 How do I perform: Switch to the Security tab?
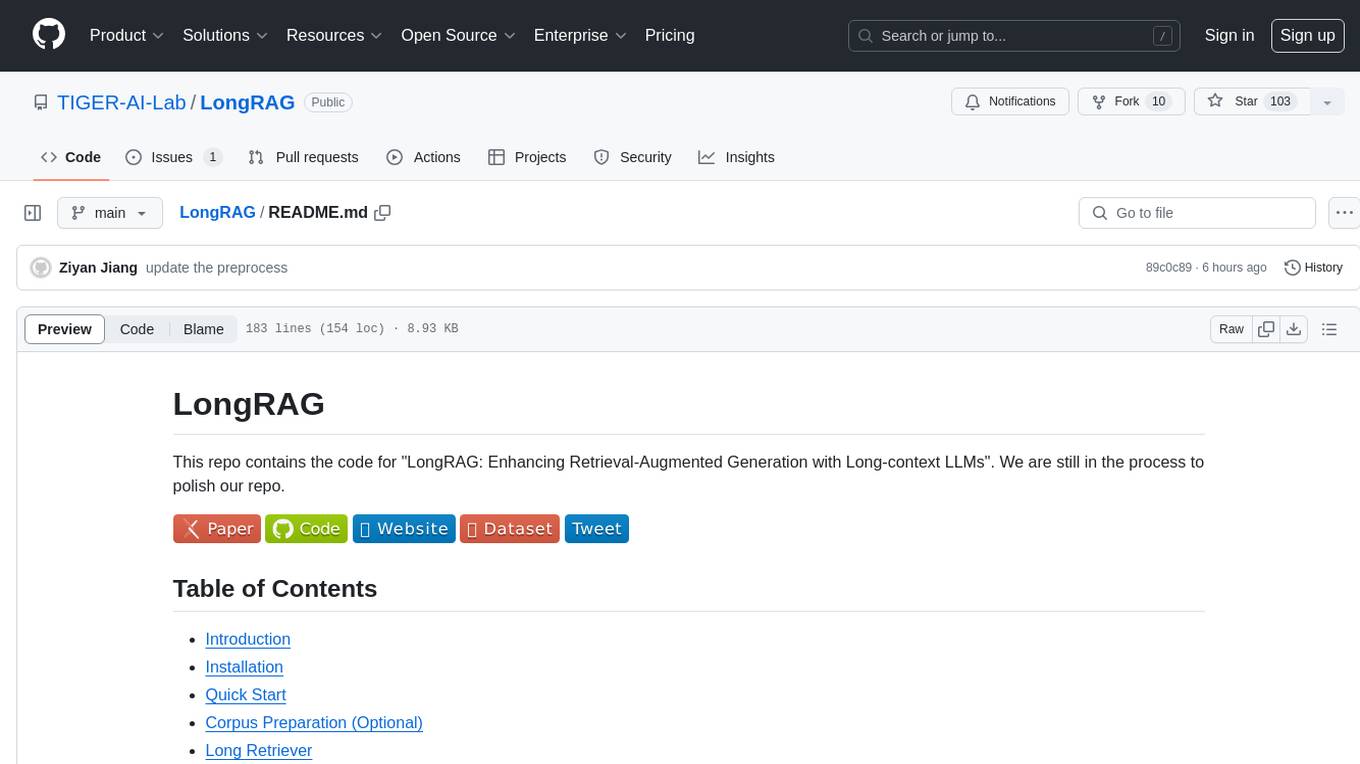632,157
